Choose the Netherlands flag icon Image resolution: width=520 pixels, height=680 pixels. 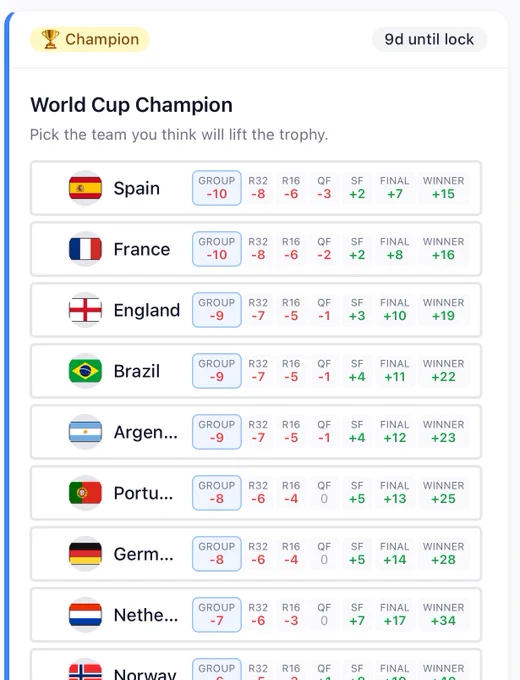85,615
